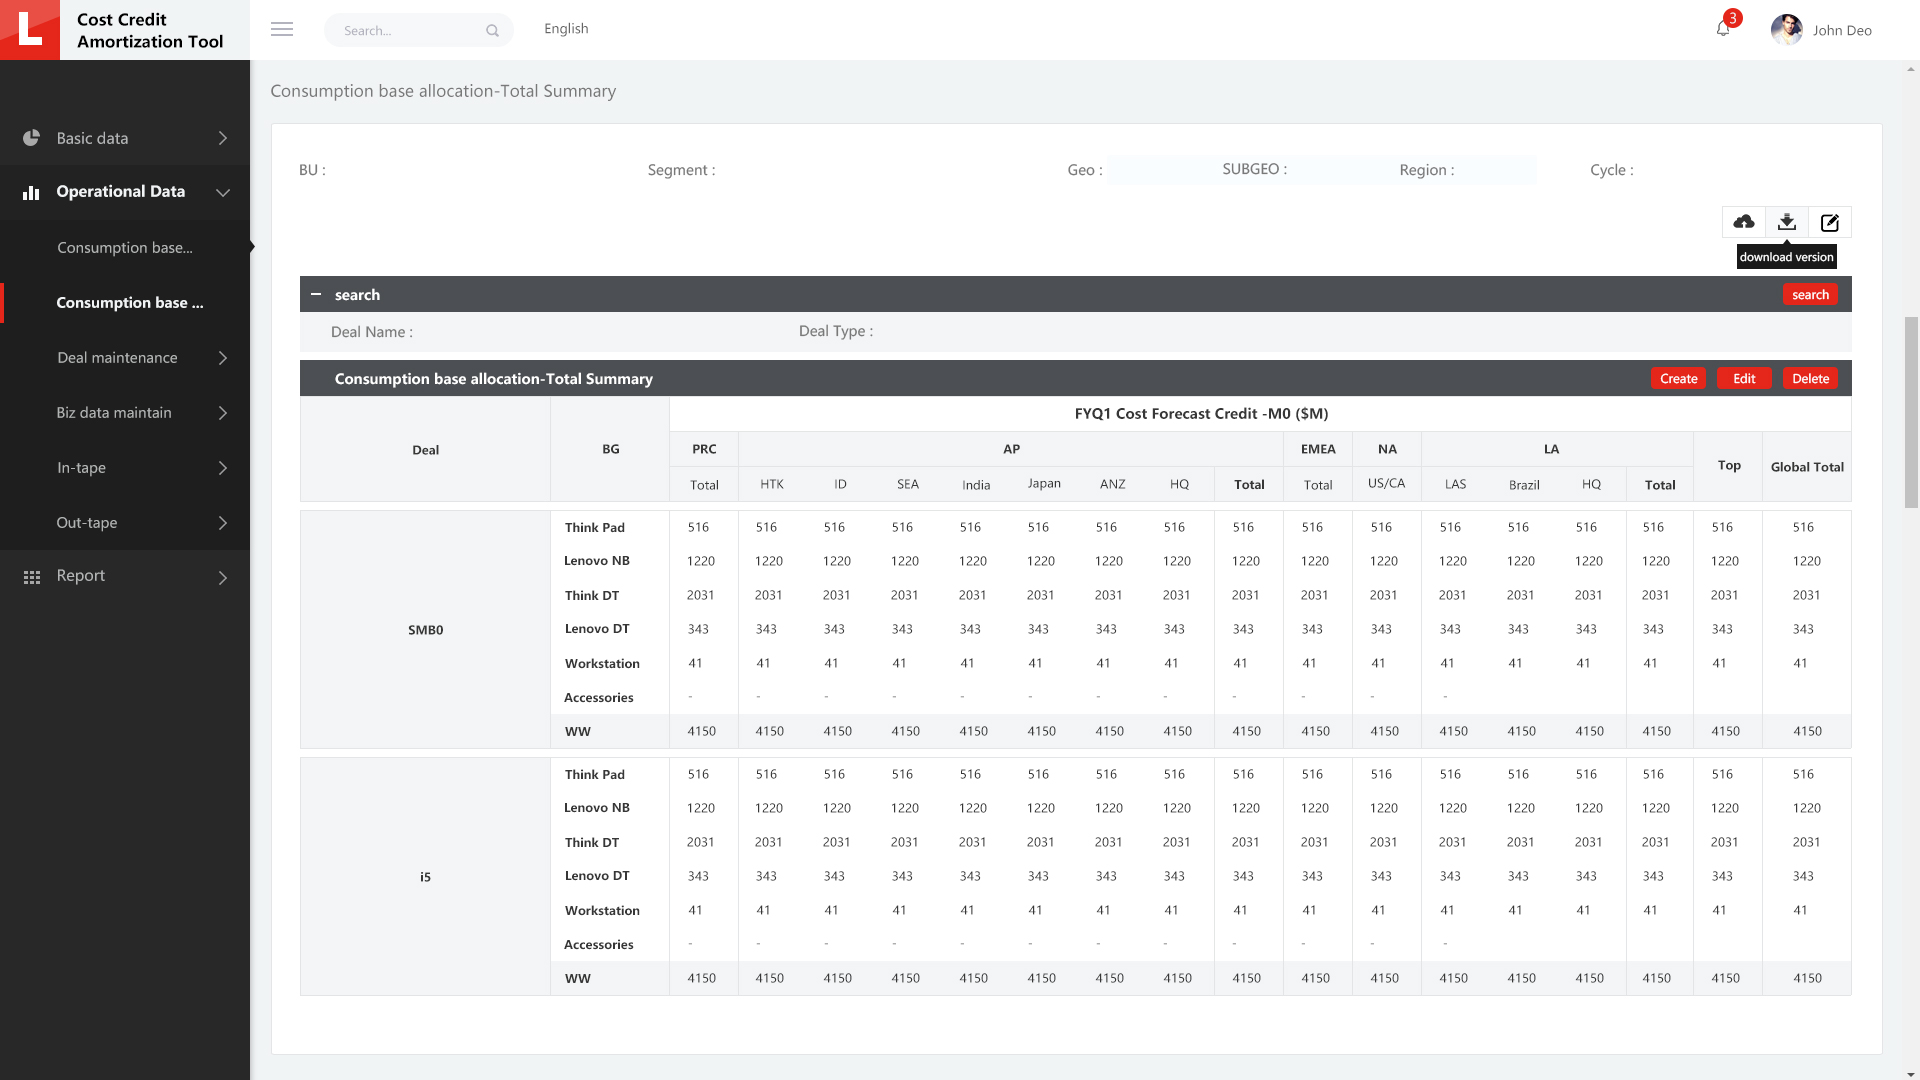Click the ANZ column header
1920x1080 pixels.
tap(1112, 484)
